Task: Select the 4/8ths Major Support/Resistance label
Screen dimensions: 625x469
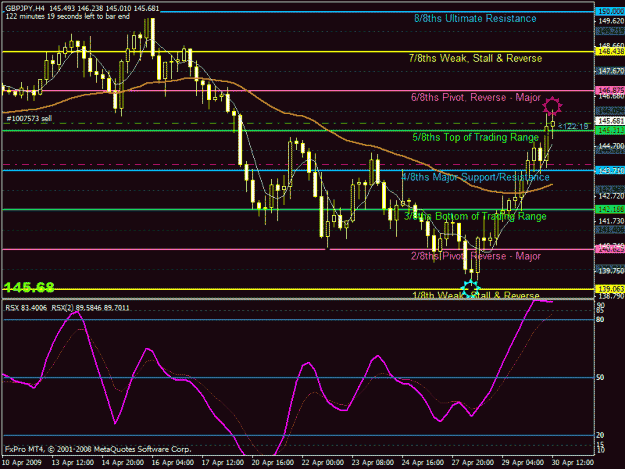Action: [476, 177]
